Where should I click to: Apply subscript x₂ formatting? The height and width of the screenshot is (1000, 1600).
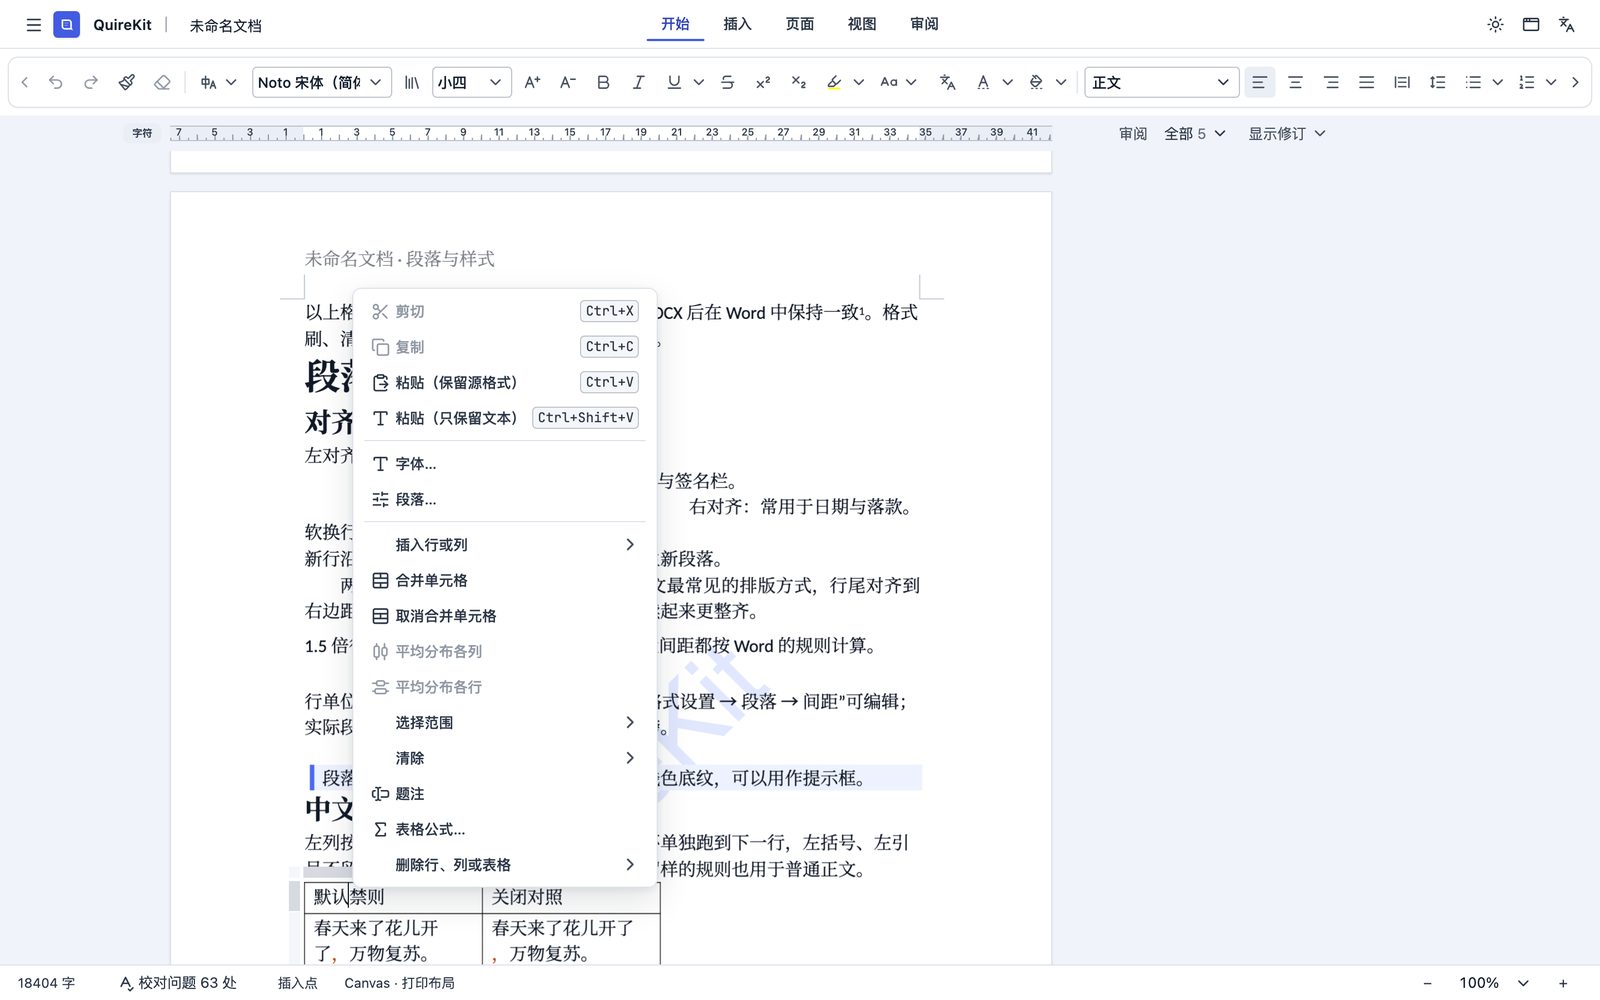click(x=798, y=82)
